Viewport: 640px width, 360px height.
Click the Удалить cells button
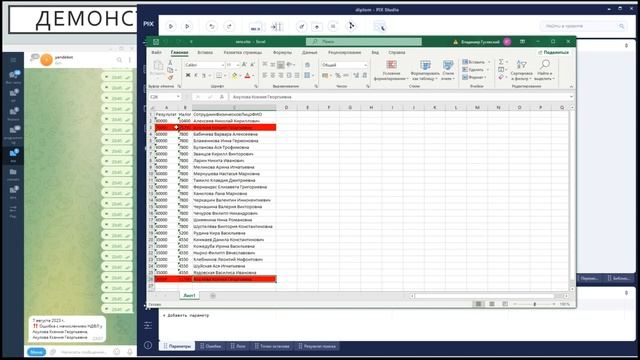[x=476, y=70]
